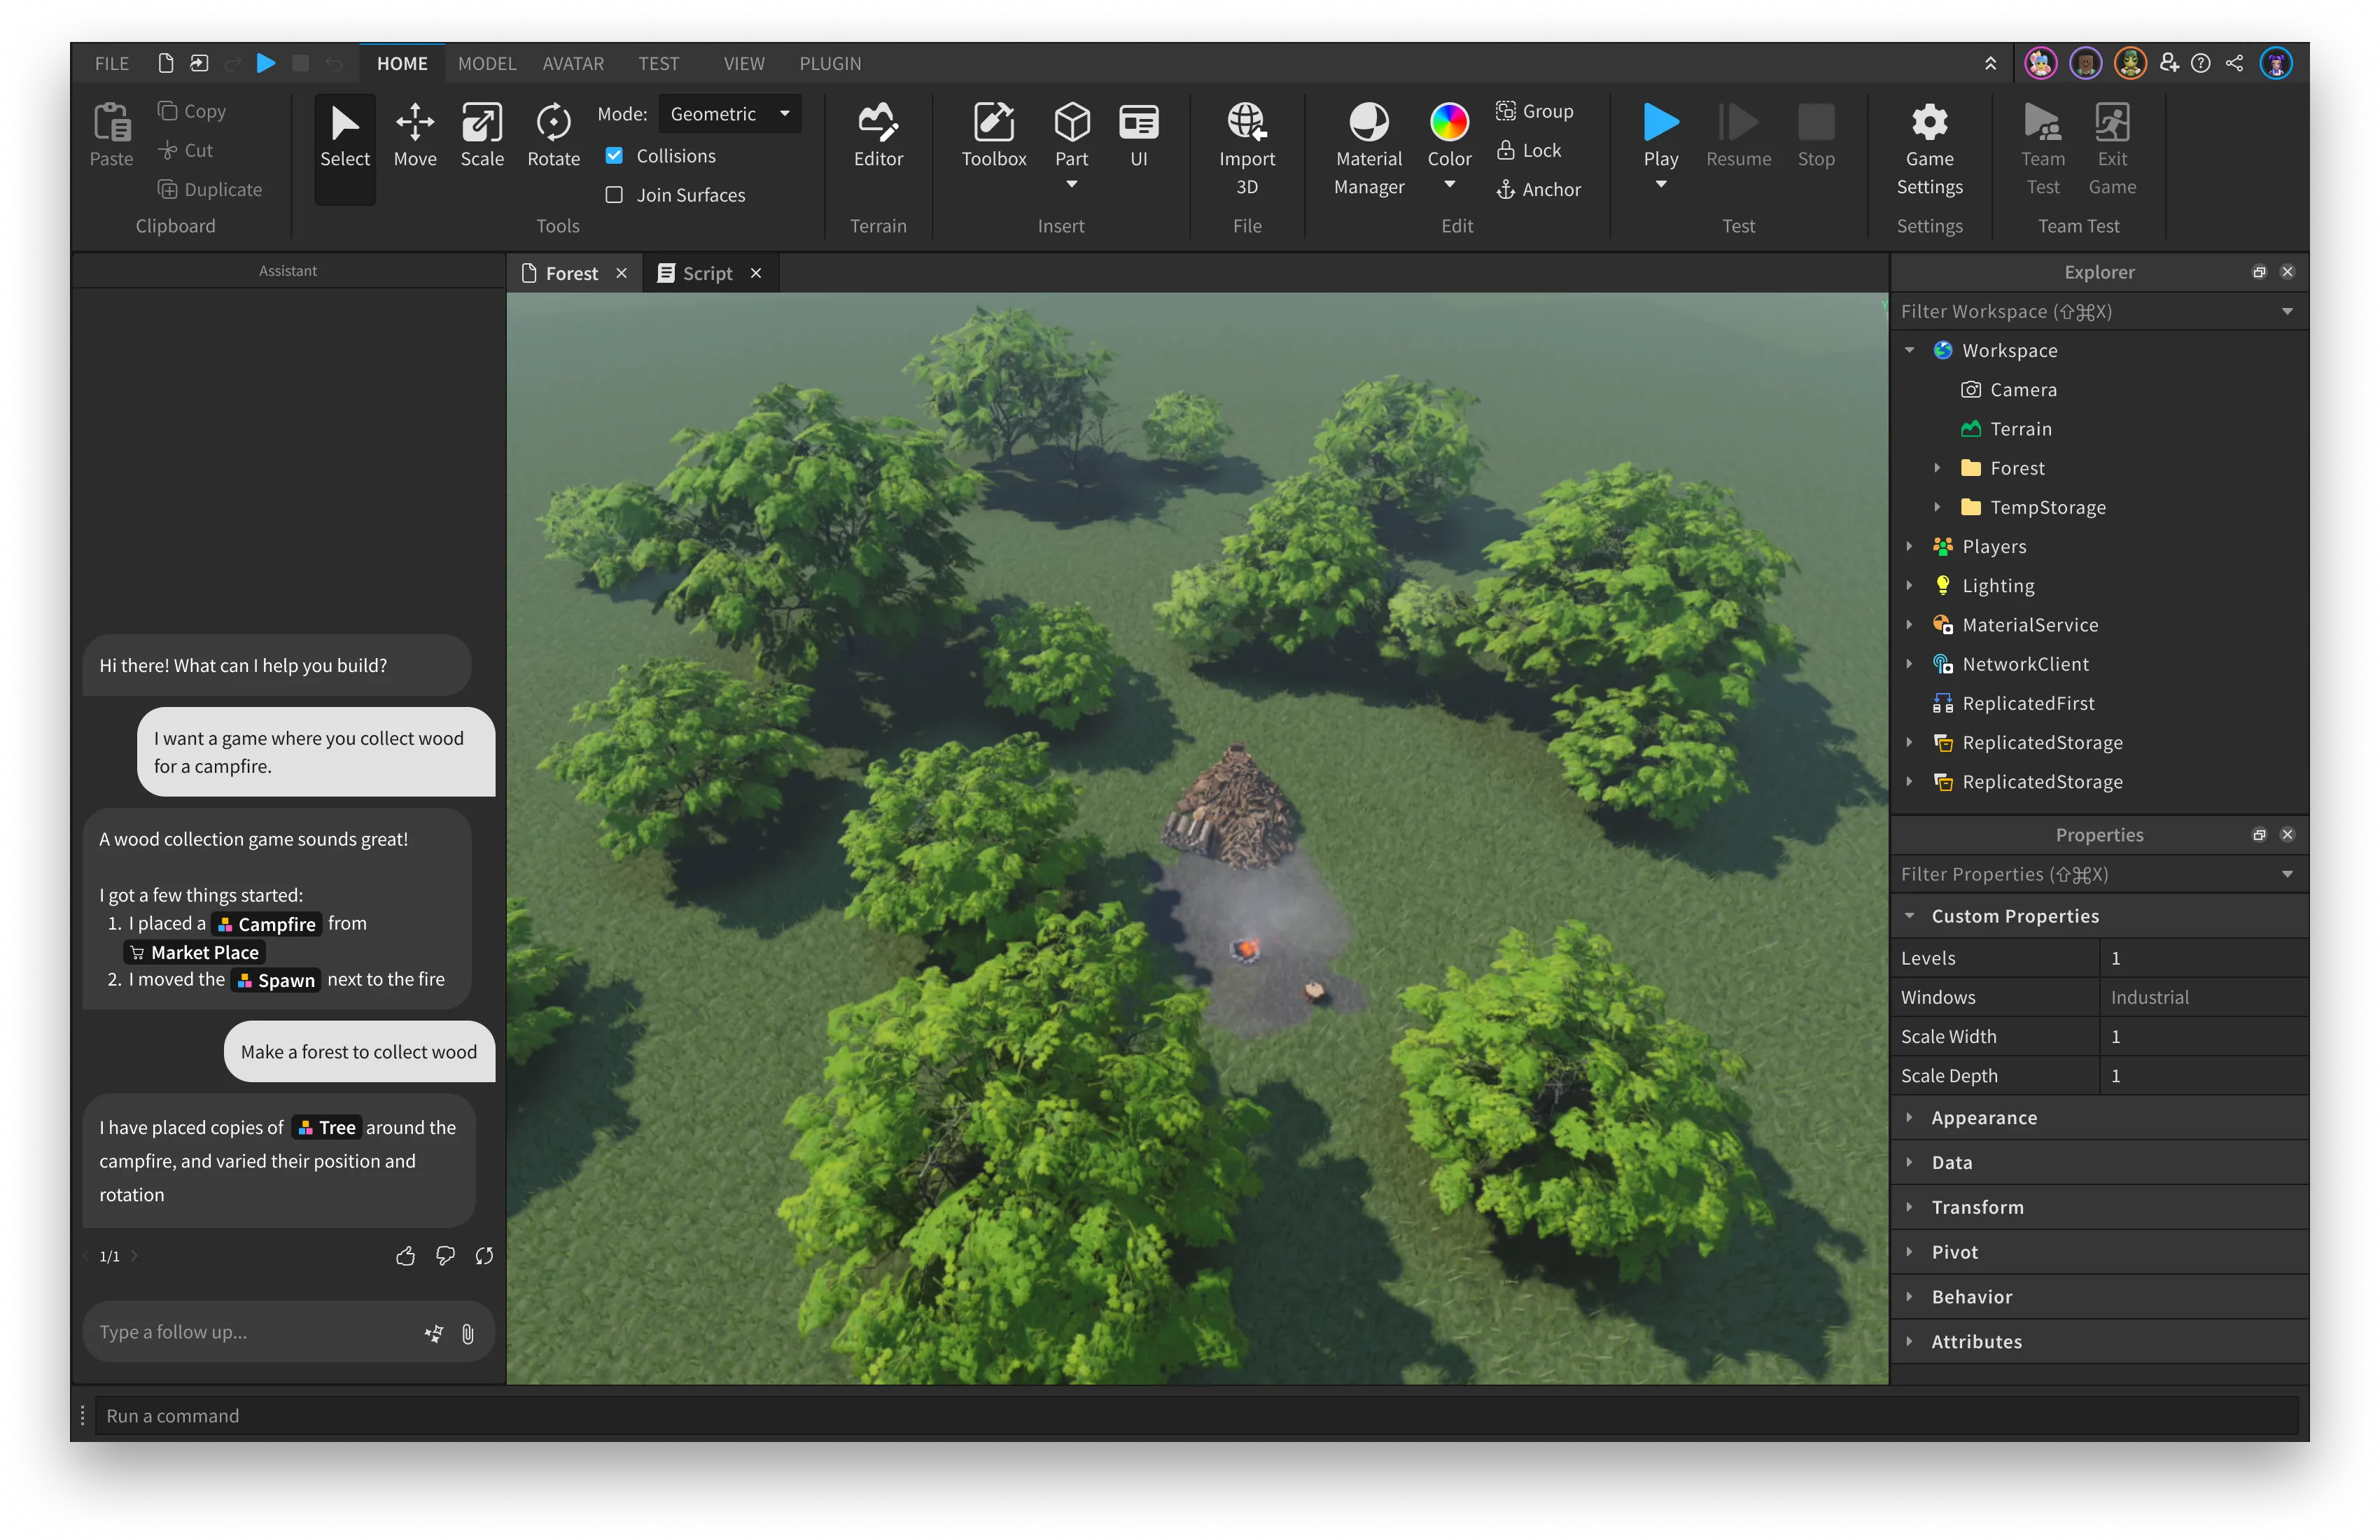The width and height of the screenshot is (2380, 1540).
Task: Expand the Appearance properties section
Action: click(1909, 1118)
